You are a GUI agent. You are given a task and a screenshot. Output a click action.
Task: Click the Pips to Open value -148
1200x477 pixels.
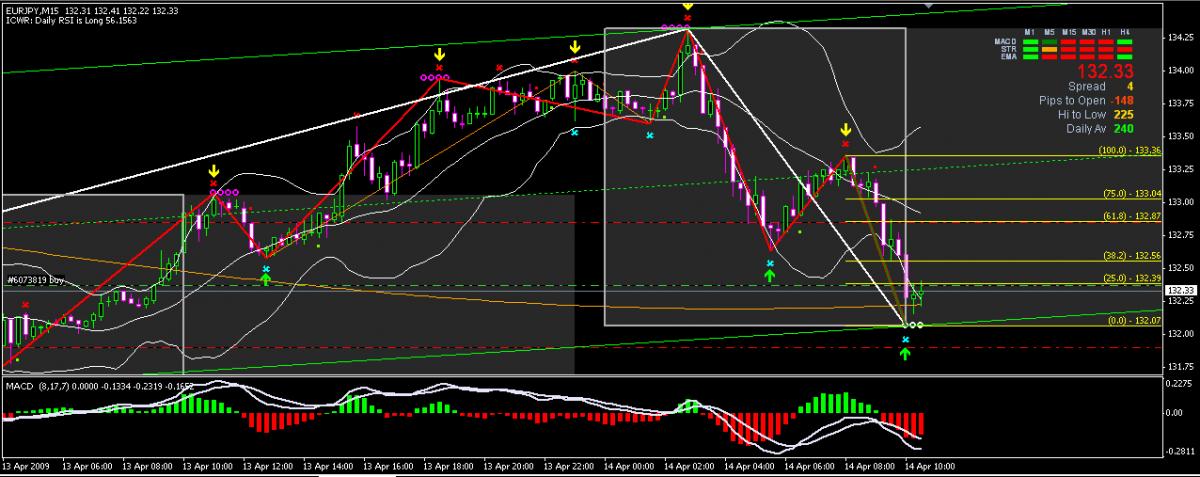1121,101
